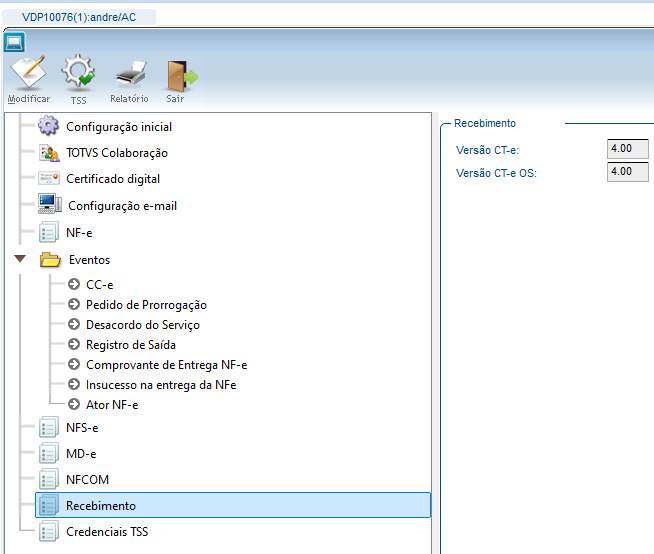Click arrow icon beside Pedido de Prorrogação
654x554 pixels.
click(74, 304)
